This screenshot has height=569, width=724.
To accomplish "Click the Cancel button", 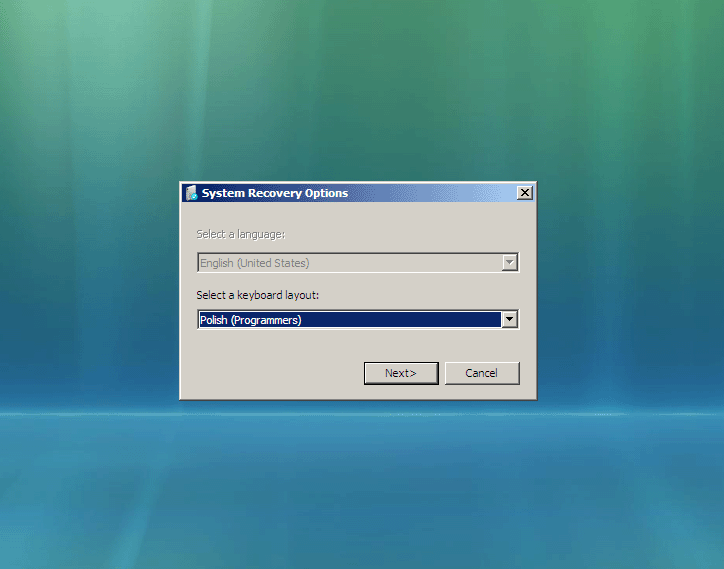I will coord(482,373).
